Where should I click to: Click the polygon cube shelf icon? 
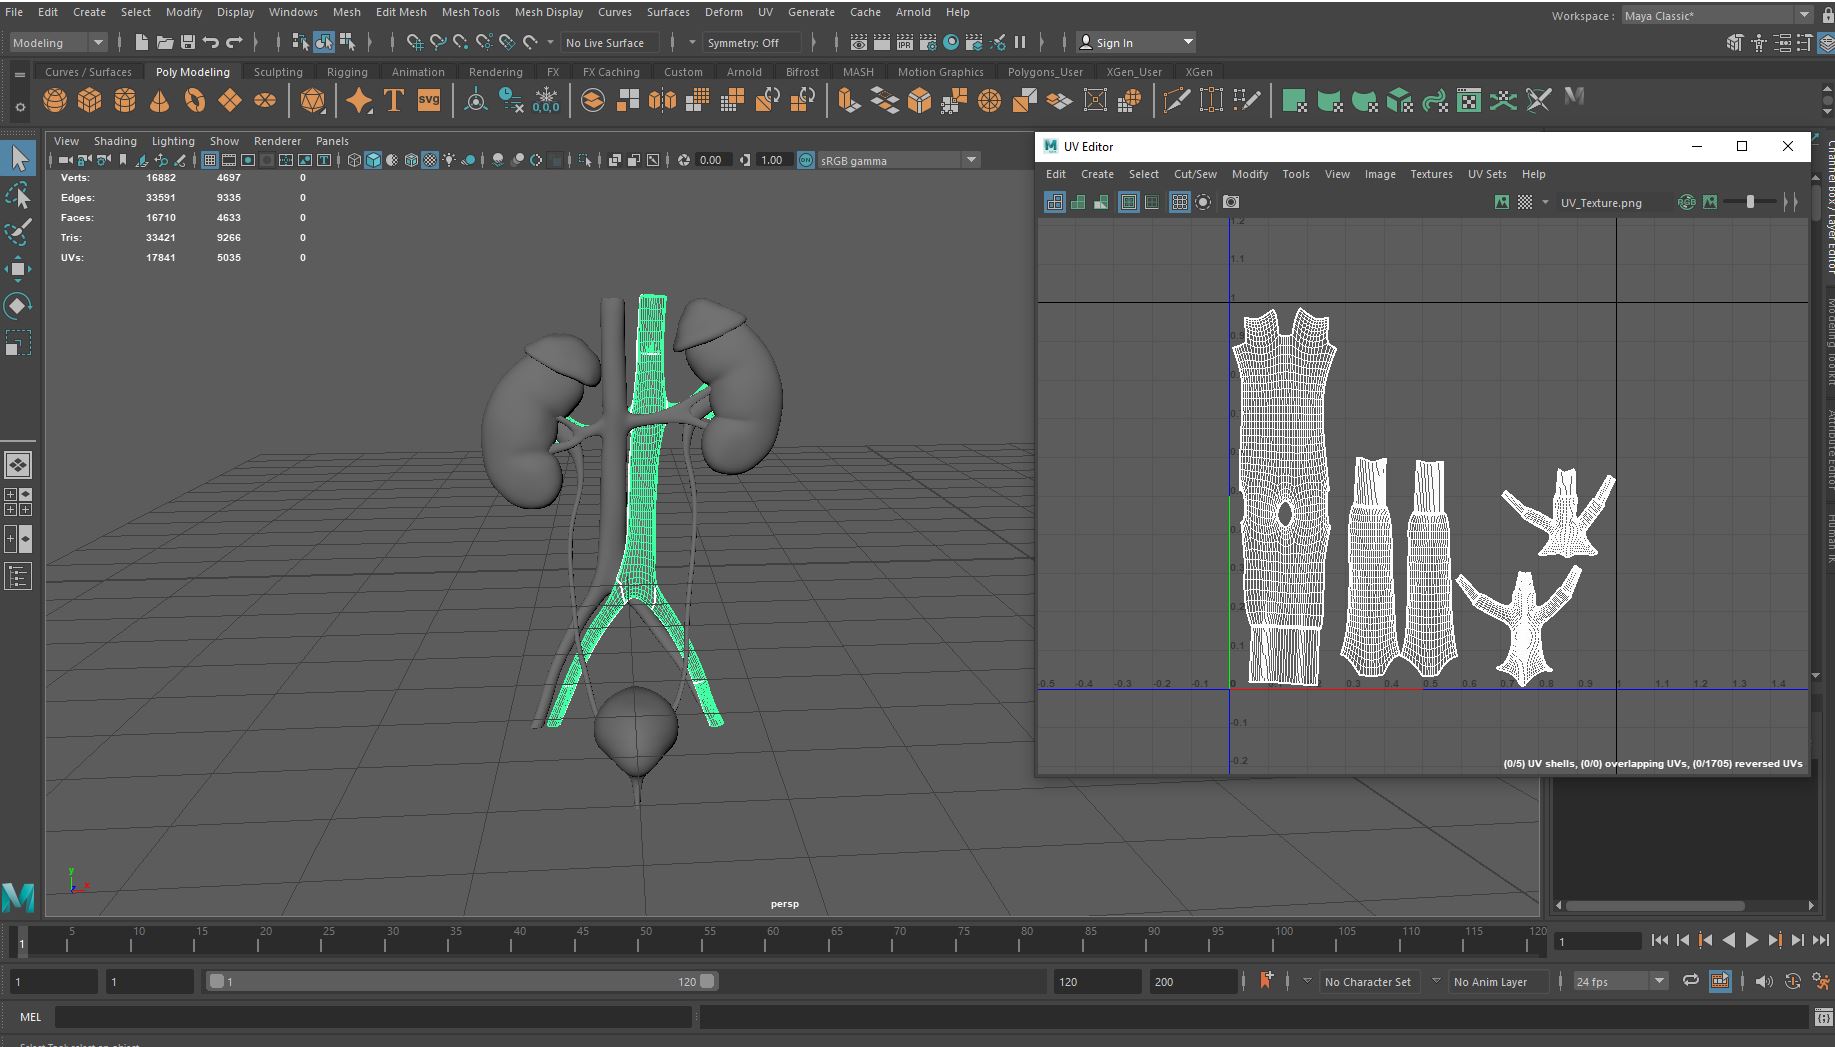coord(90,101)
